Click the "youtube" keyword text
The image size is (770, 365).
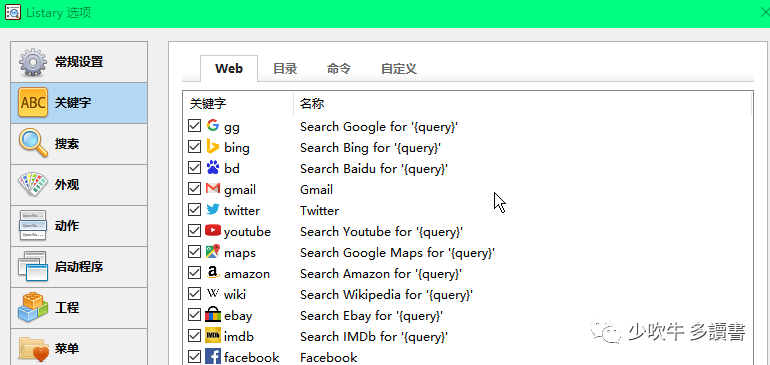(x=248, y=232)
